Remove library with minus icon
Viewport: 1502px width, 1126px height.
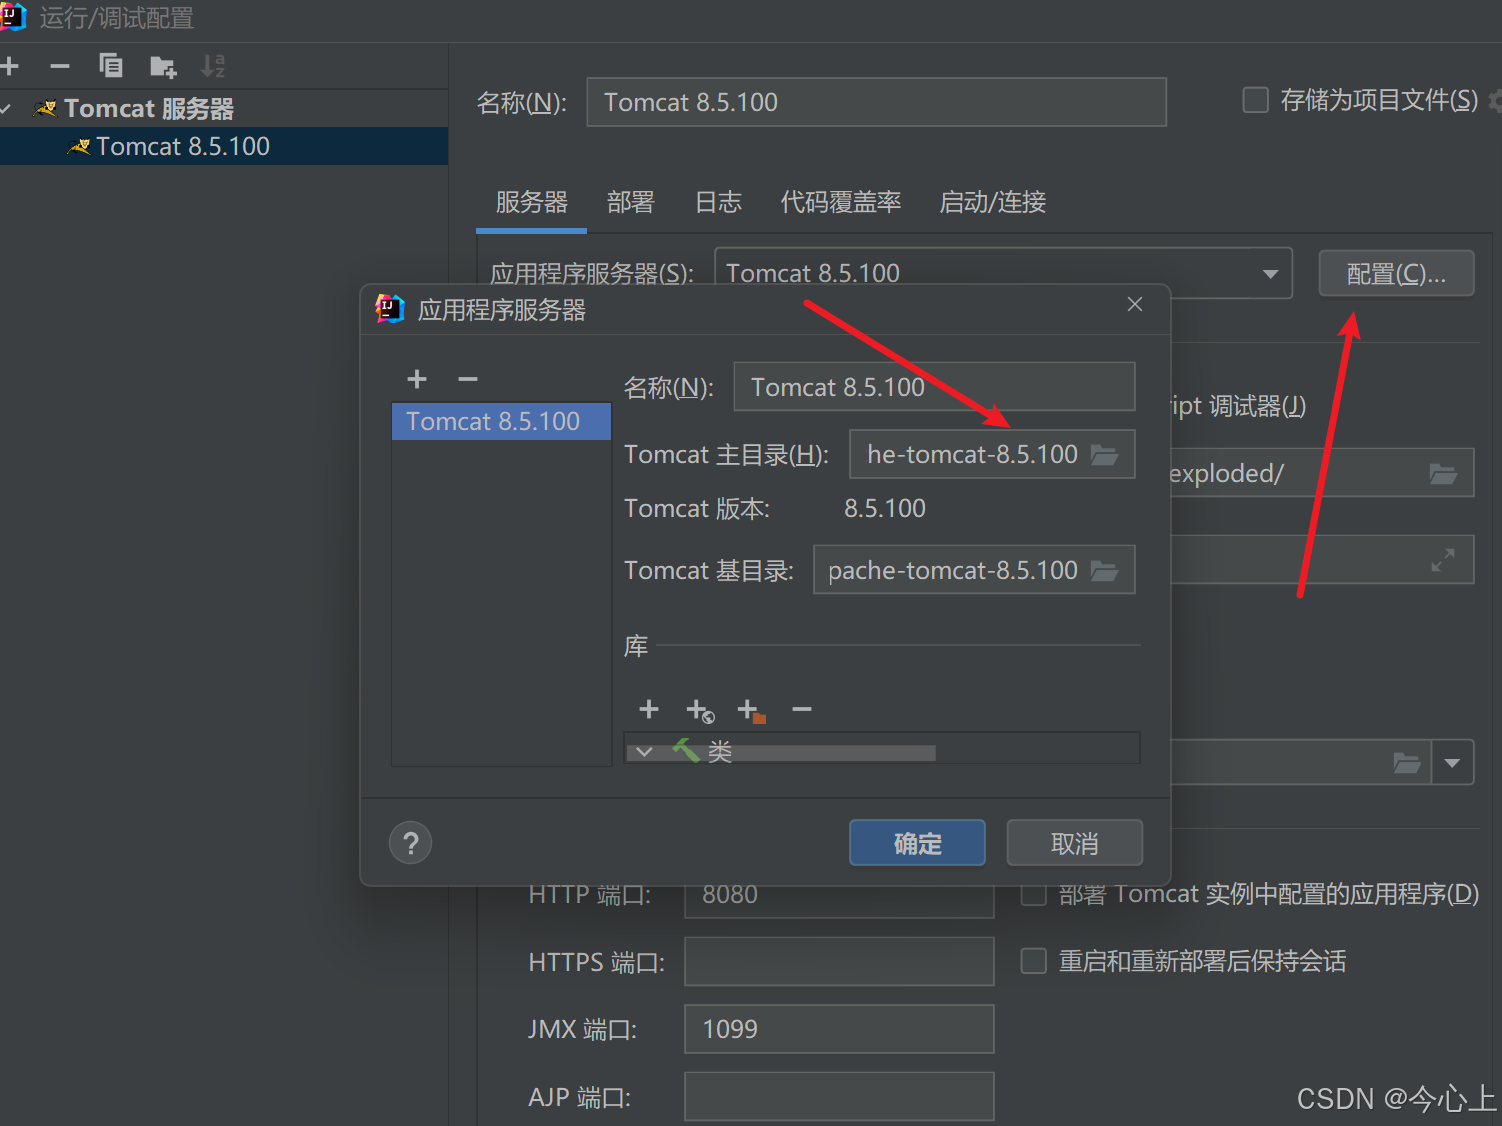[802, 709]
